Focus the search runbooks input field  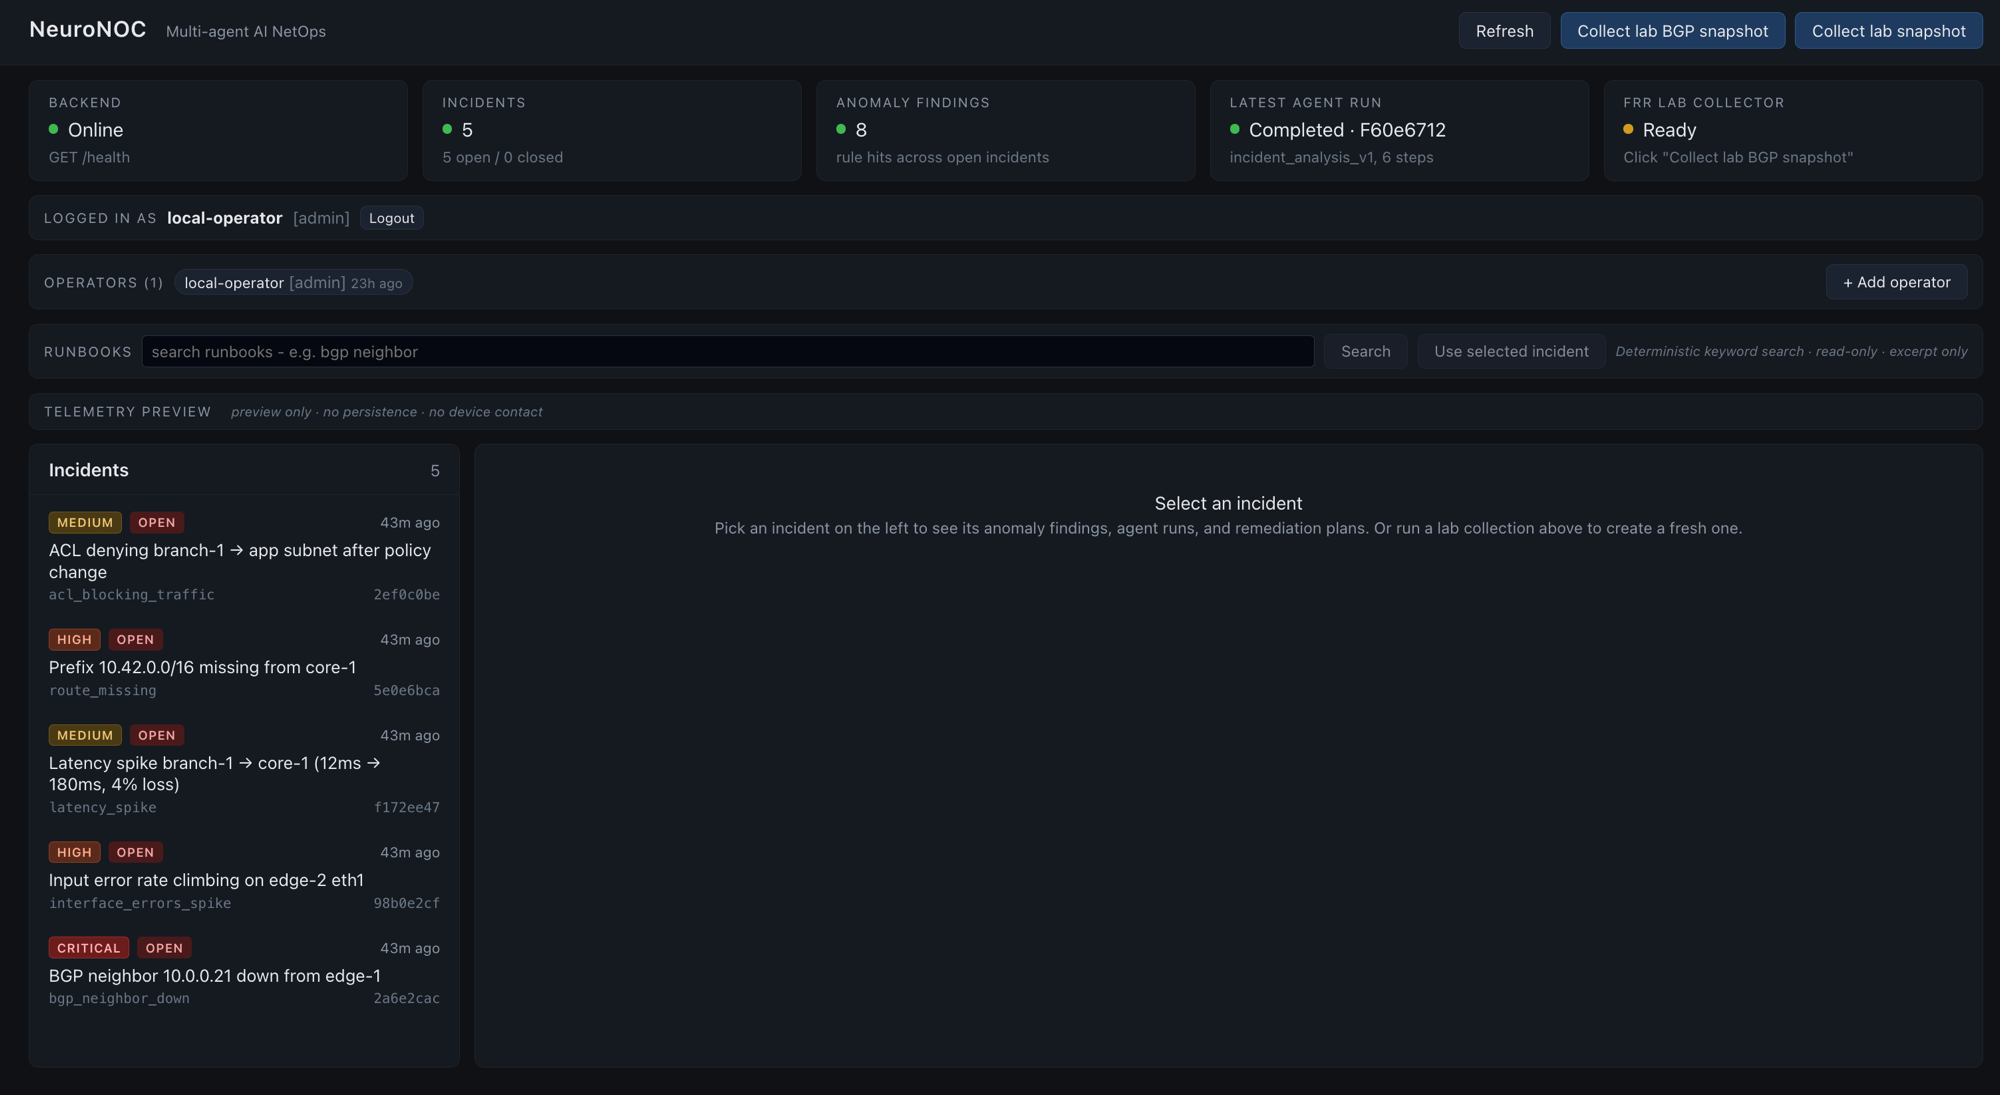click(x=727, y=351)
